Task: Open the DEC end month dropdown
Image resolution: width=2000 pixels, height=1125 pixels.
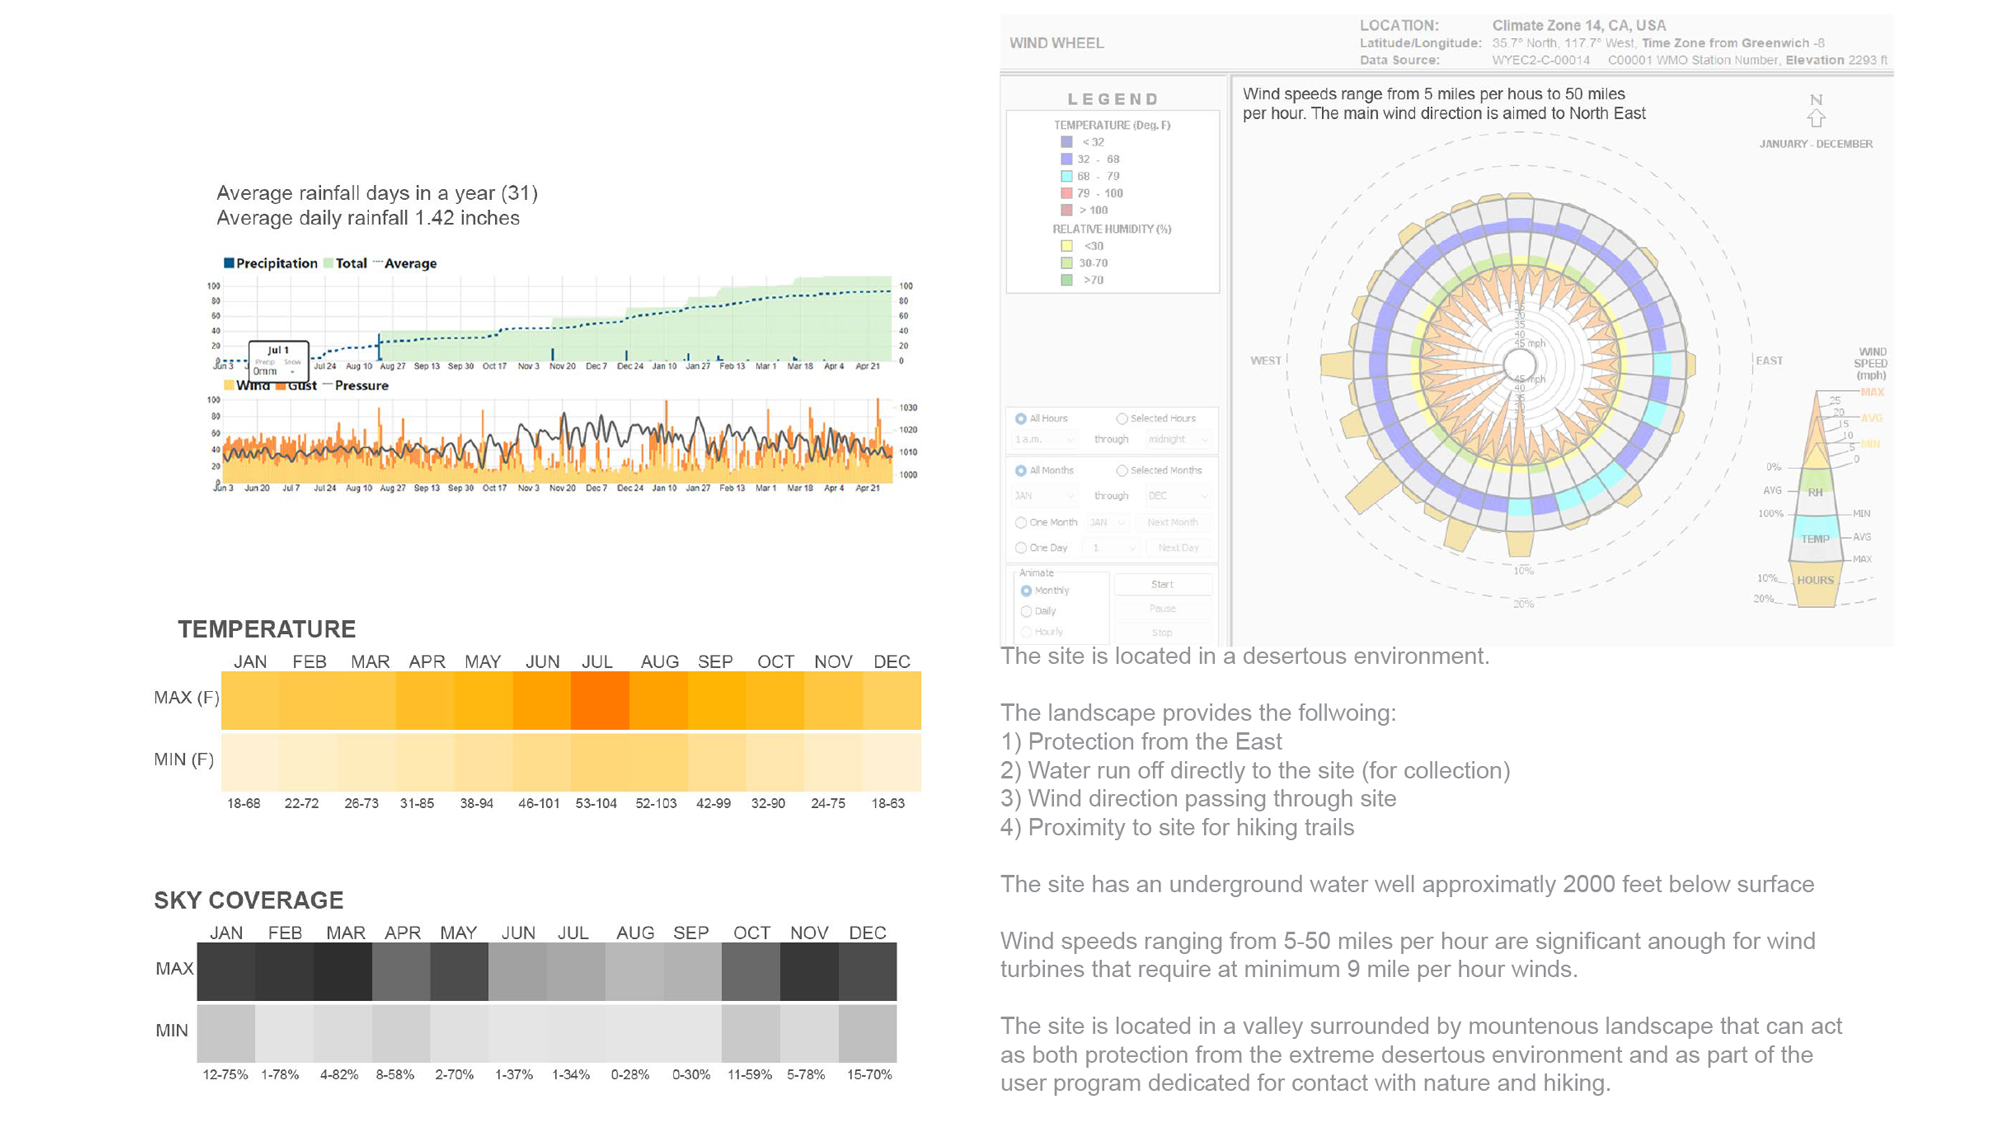Action: (1179, 496)
